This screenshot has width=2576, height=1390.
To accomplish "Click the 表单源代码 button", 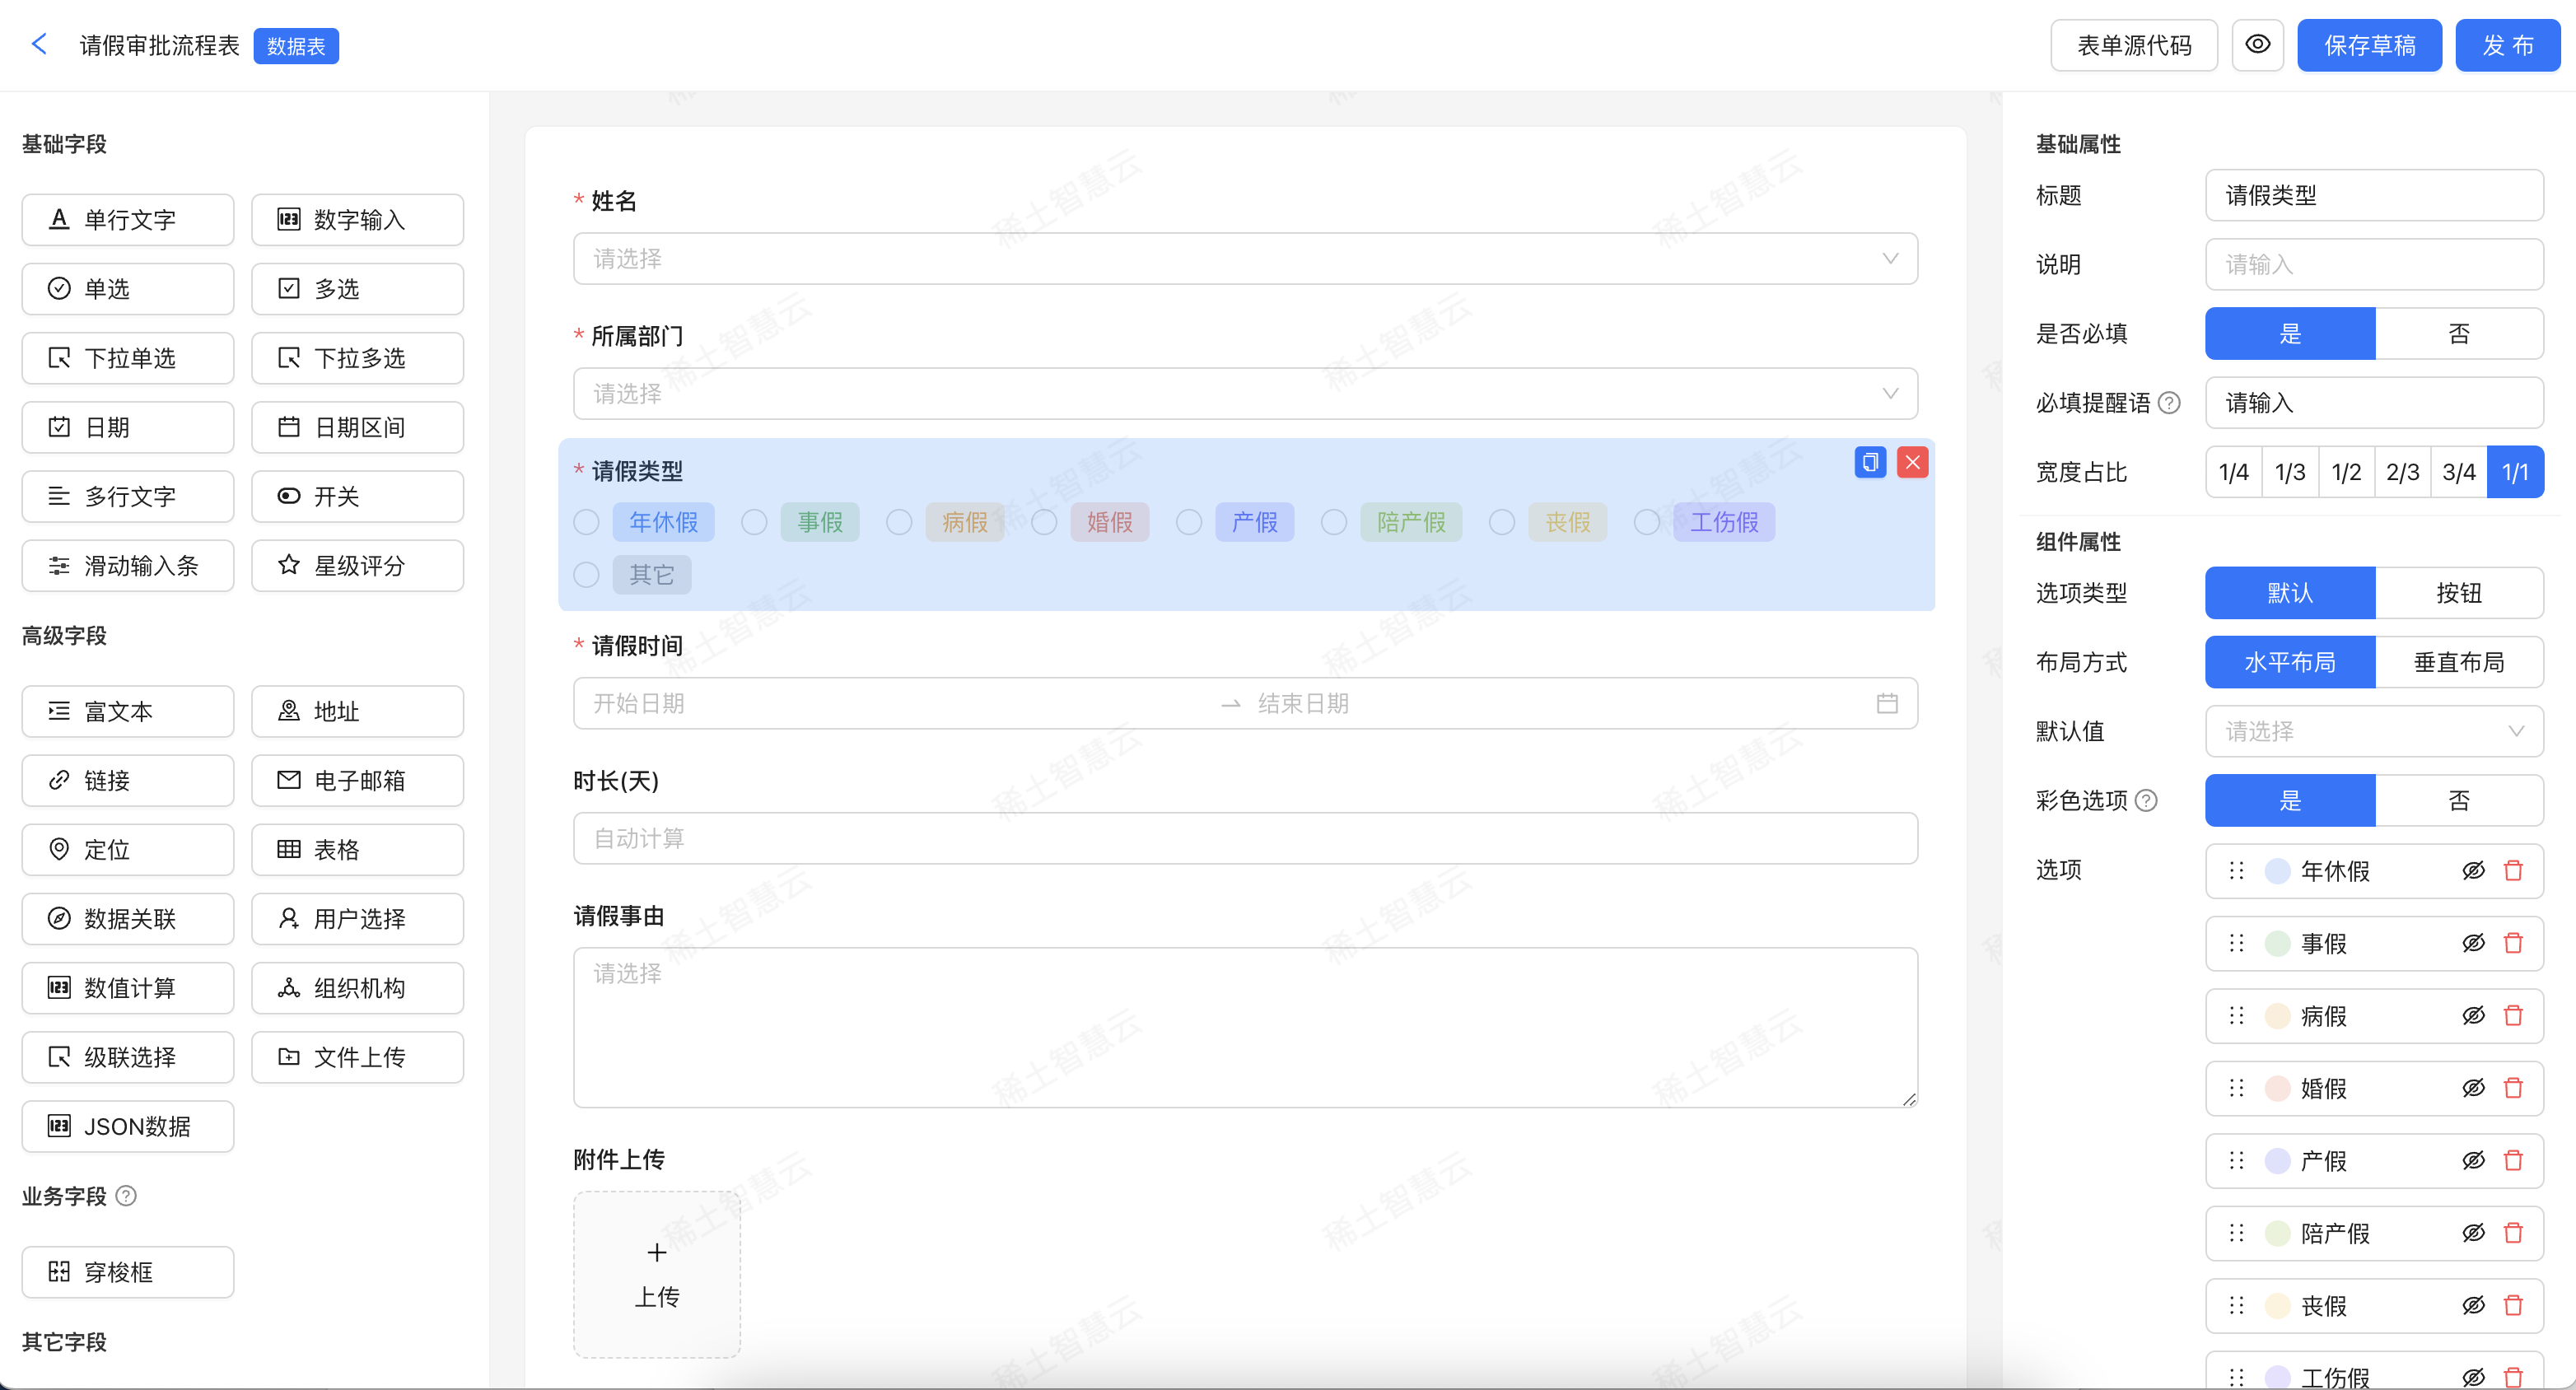I will (x=2133, y=45).
